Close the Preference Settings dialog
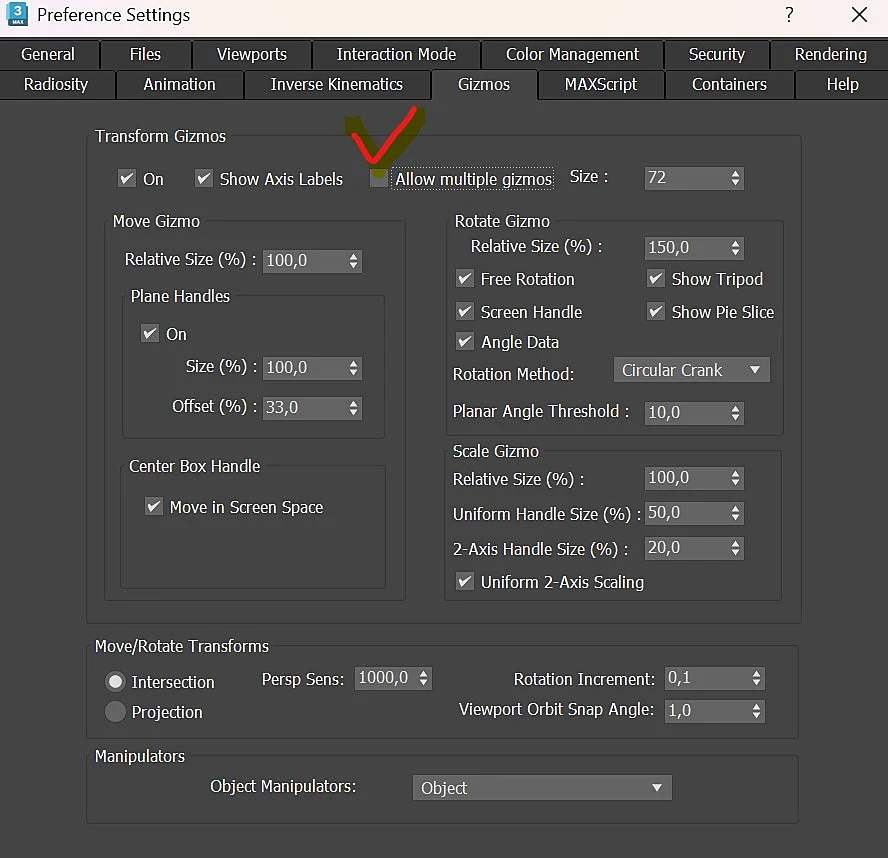The height and width of the screenshot is (858, 888). (x=859, y=15)
